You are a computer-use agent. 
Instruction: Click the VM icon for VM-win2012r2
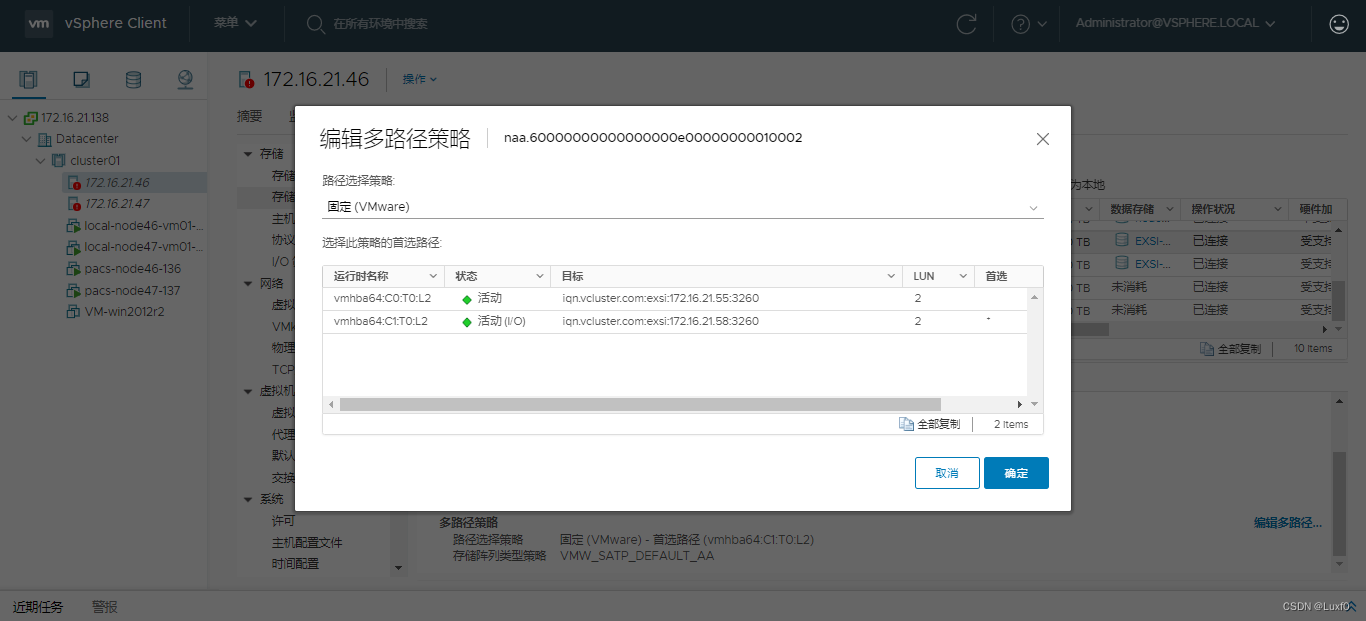pos(74,312)
